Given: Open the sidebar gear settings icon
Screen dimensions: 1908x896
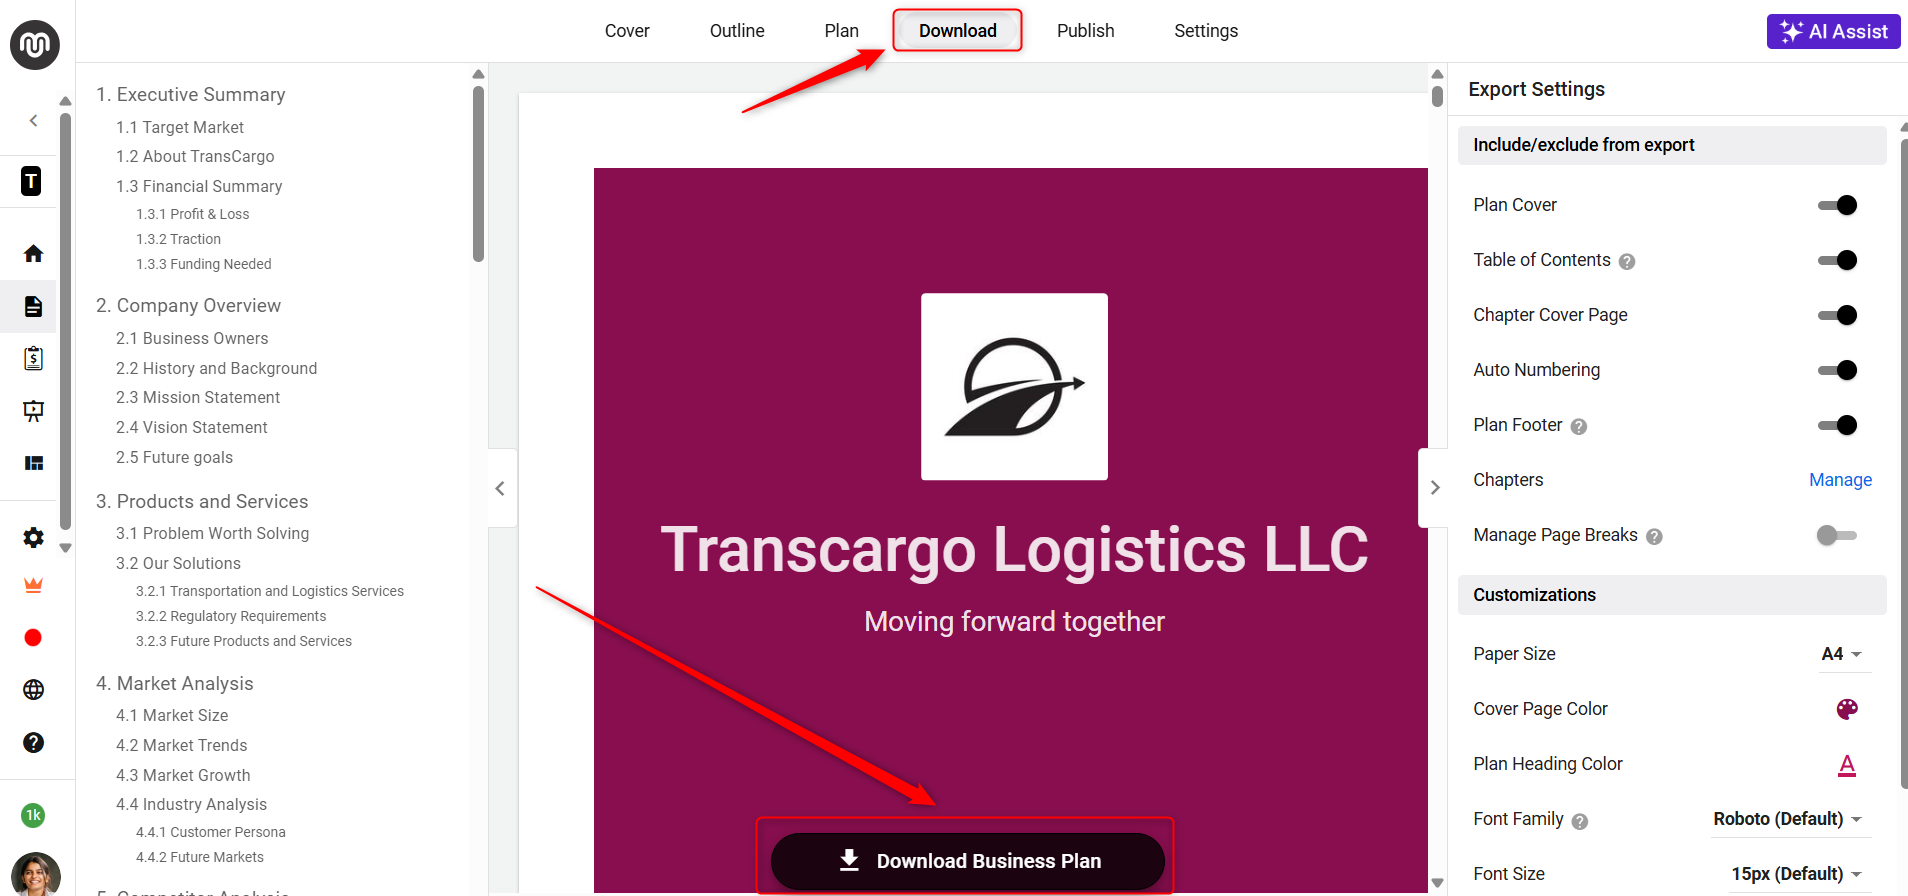Looking at the screenshot, I should pyautogui.click(x=33, y=538).
